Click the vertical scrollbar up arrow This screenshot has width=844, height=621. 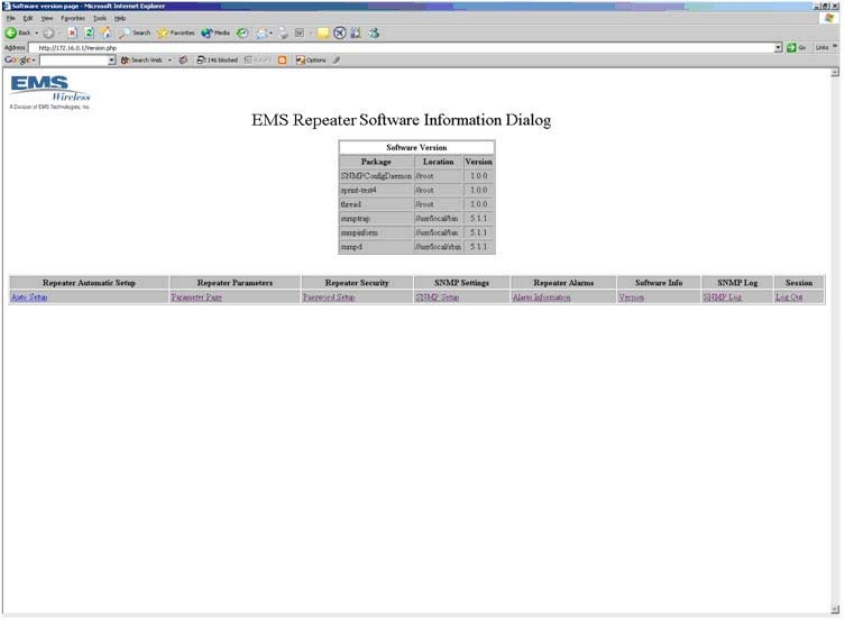(x=835, y=72)
